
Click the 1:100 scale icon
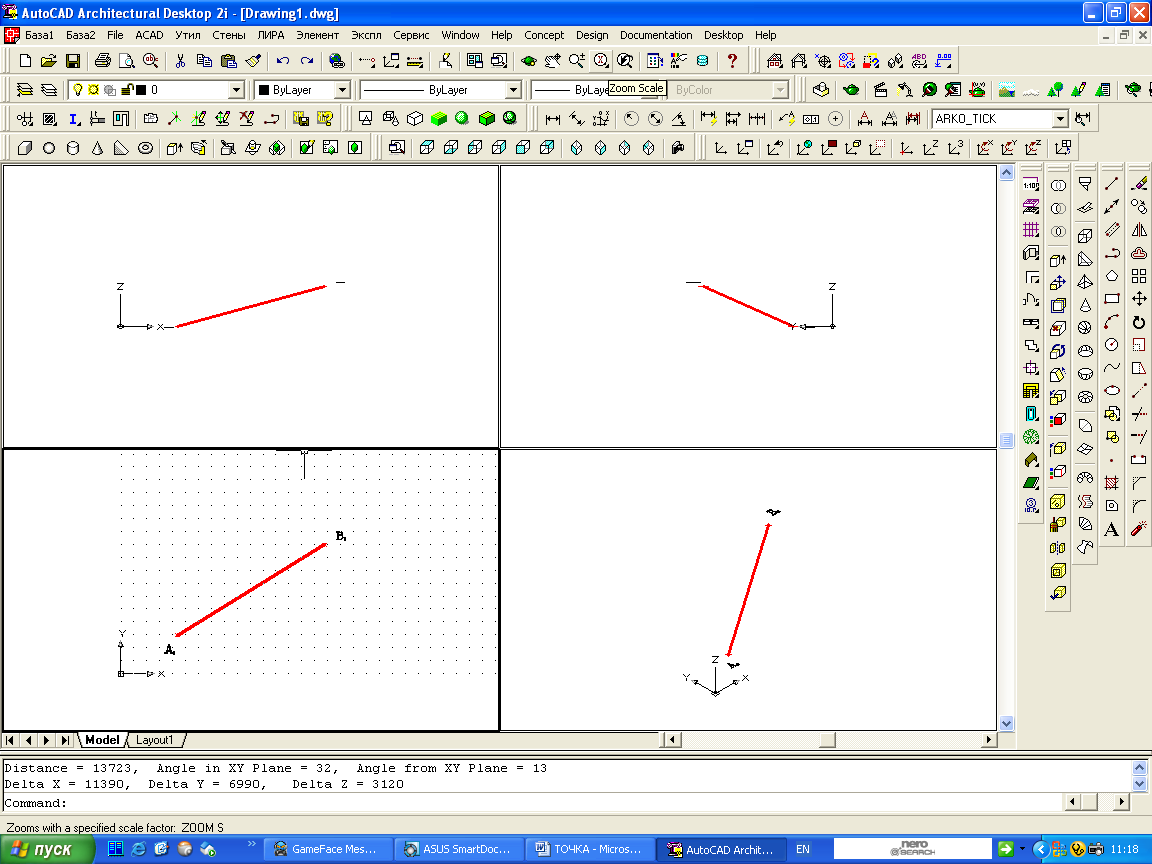[x=1031, y=184]
